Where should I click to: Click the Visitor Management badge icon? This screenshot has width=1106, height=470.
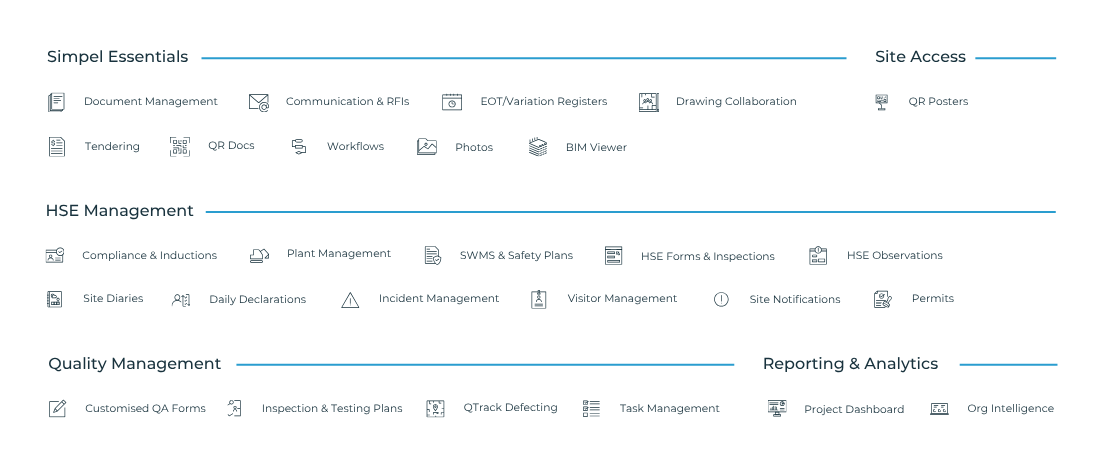[x=539, y=299]
